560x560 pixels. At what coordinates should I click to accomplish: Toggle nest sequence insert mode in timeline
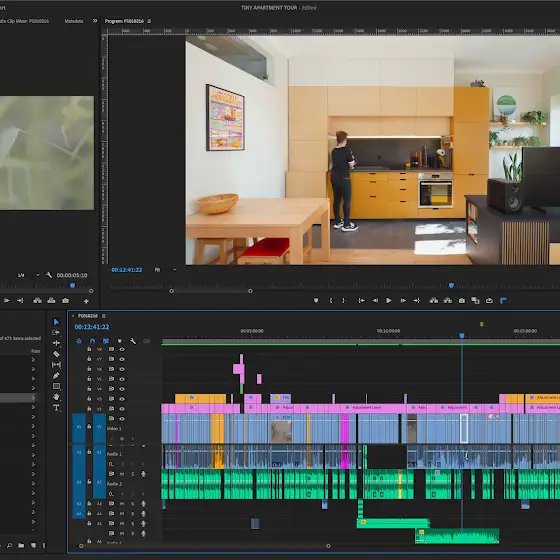(x=79, y=341)
